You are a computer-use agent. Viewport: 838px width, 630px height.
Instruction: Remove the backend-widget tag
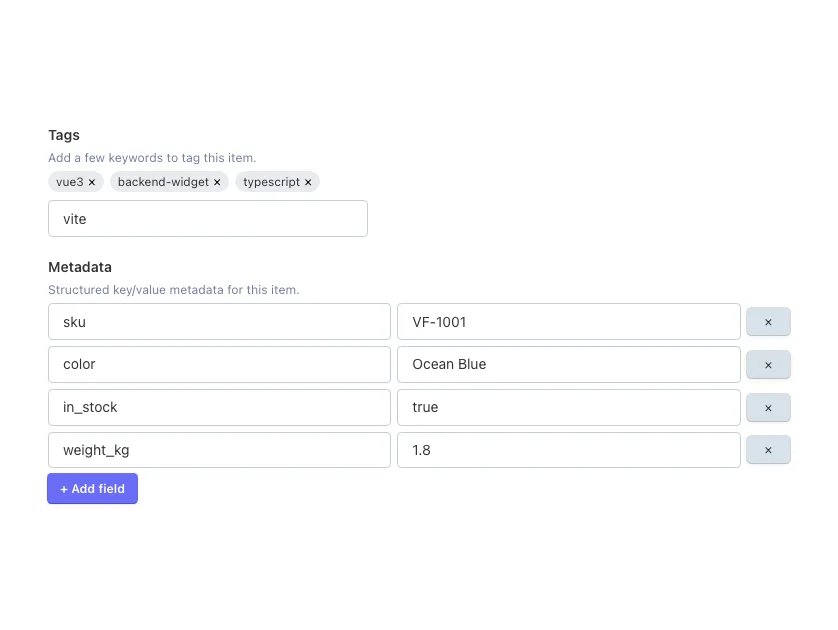point(217,182)
